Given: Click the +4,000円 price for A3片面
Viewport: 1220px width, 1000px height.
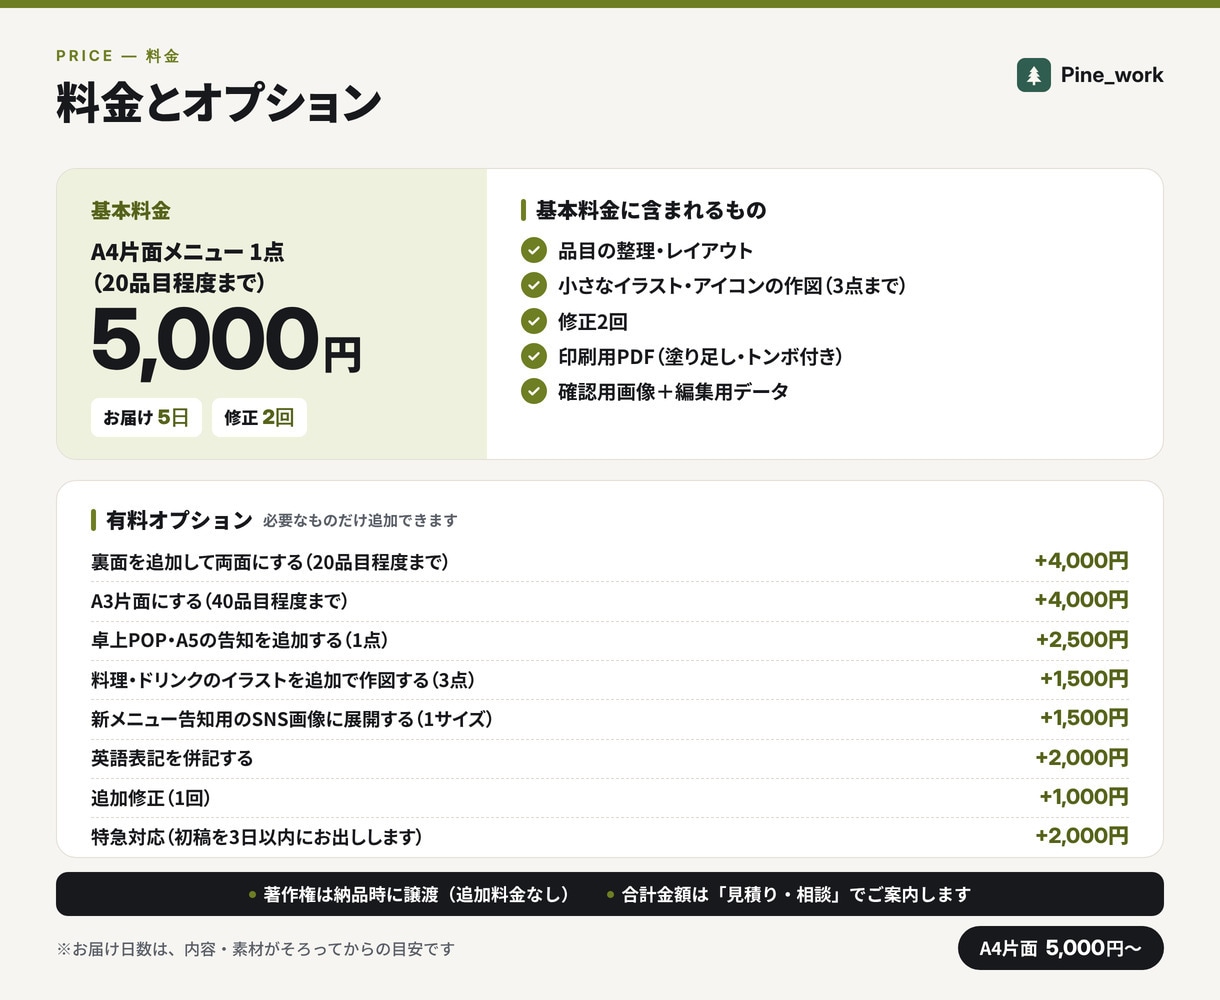Looking at the screenshot, I should 1081,600.
